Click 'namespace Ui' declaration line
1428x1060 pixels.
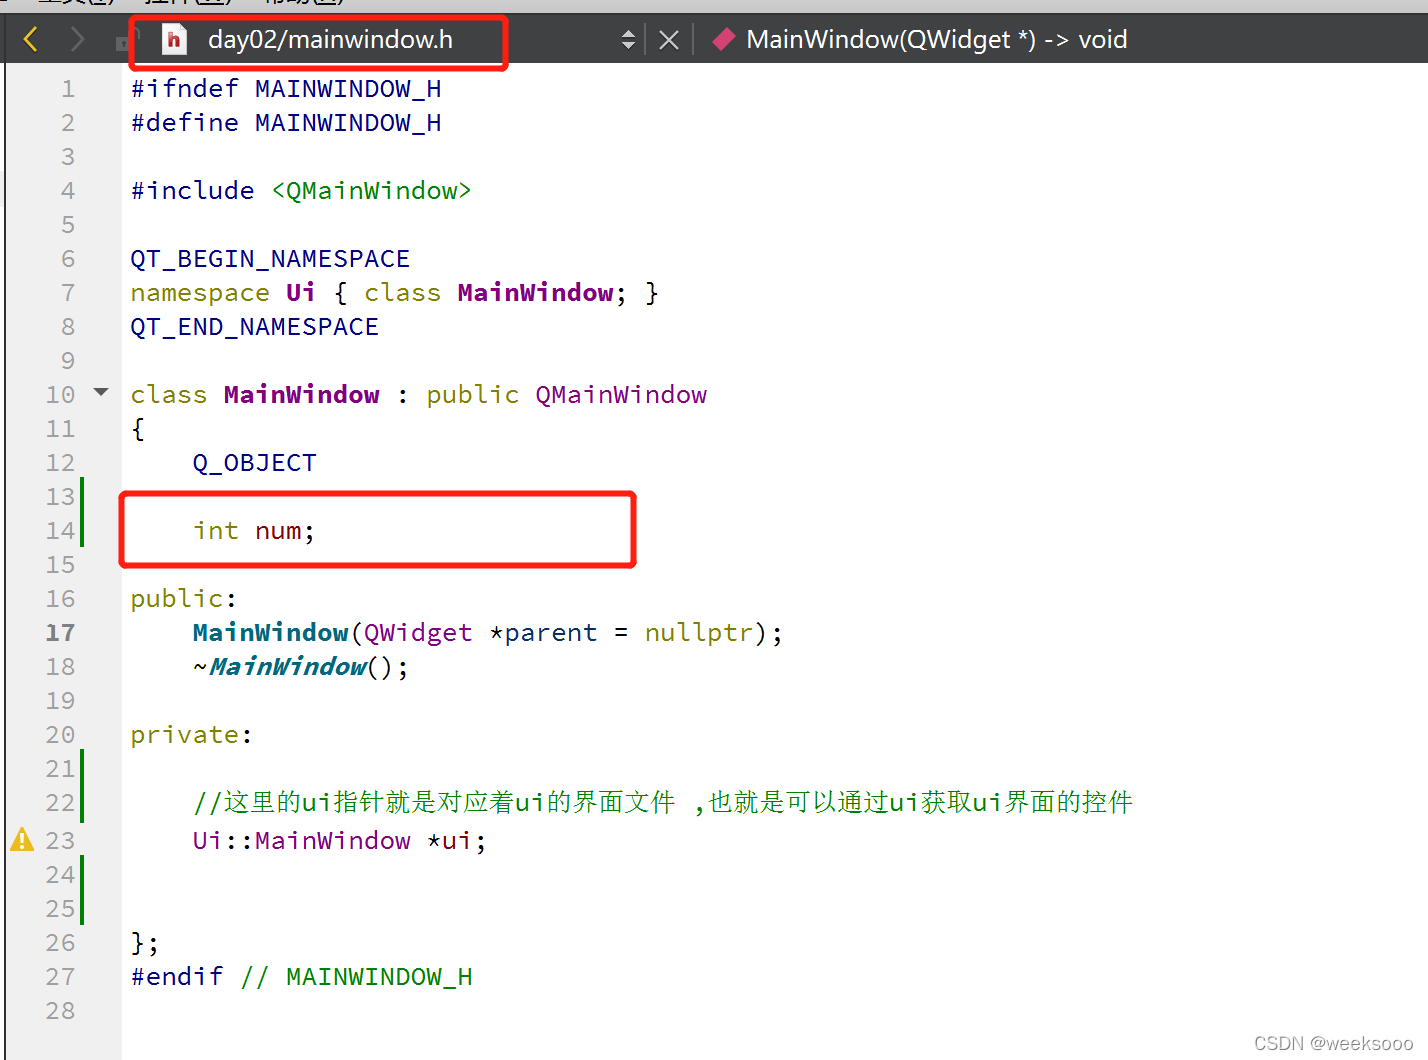[394, 293]
